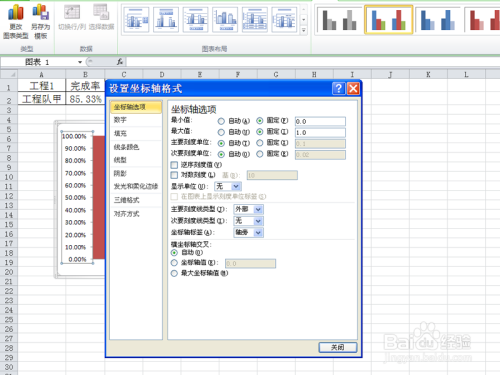Open the 发光和柔化边缘 category
Screen dimensions: 500x375
[x=136, y=186]
